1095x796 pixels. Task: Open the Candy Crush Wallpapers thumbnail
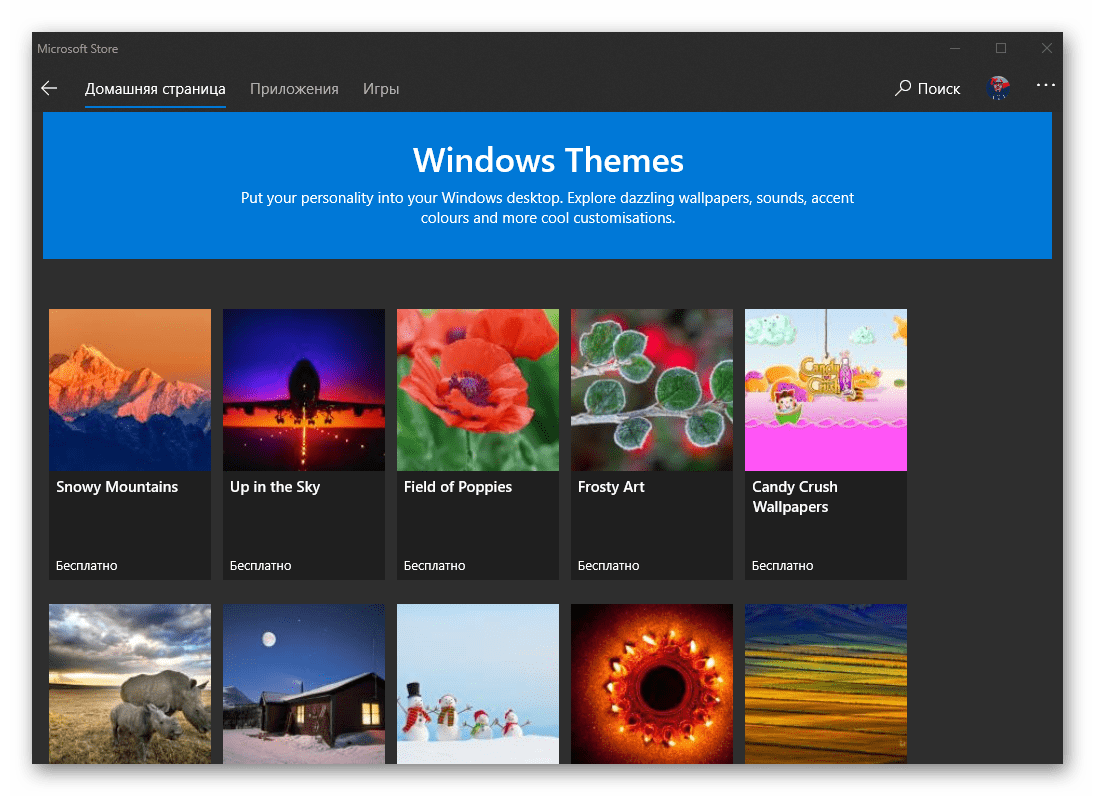click(x=825, y=390)
